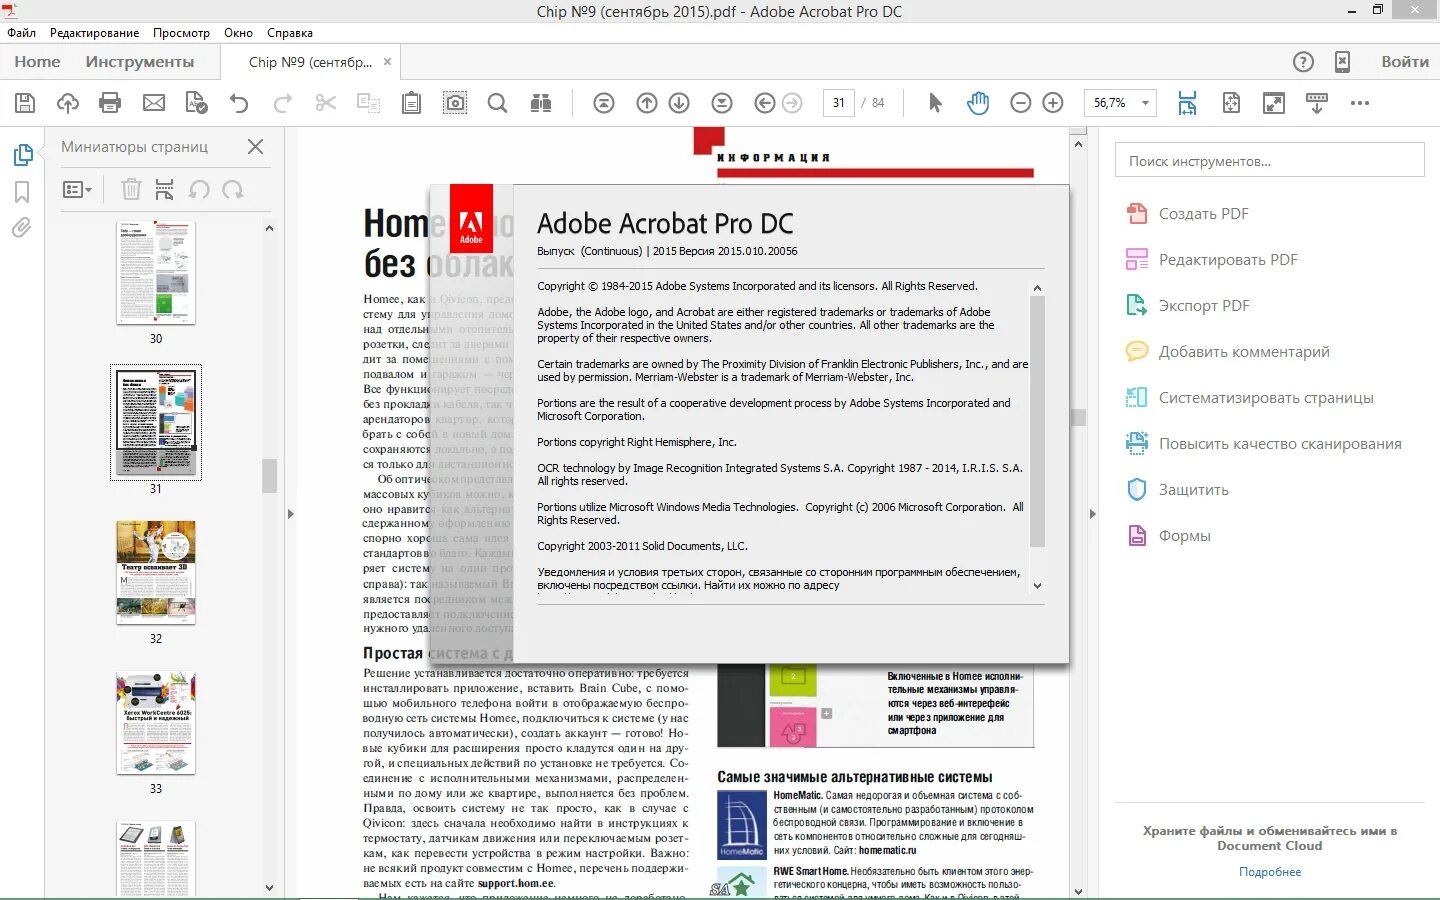Switch to the Home tab

click(x=37, y=62)
